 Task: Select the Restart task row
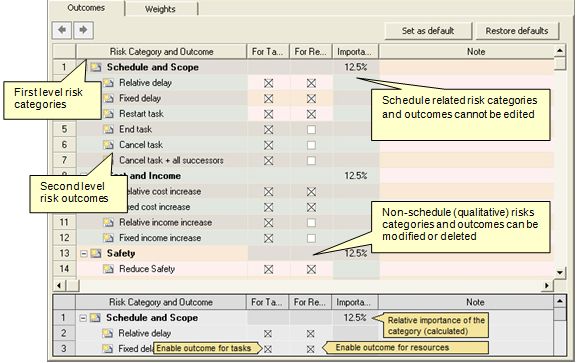[304, 114]
